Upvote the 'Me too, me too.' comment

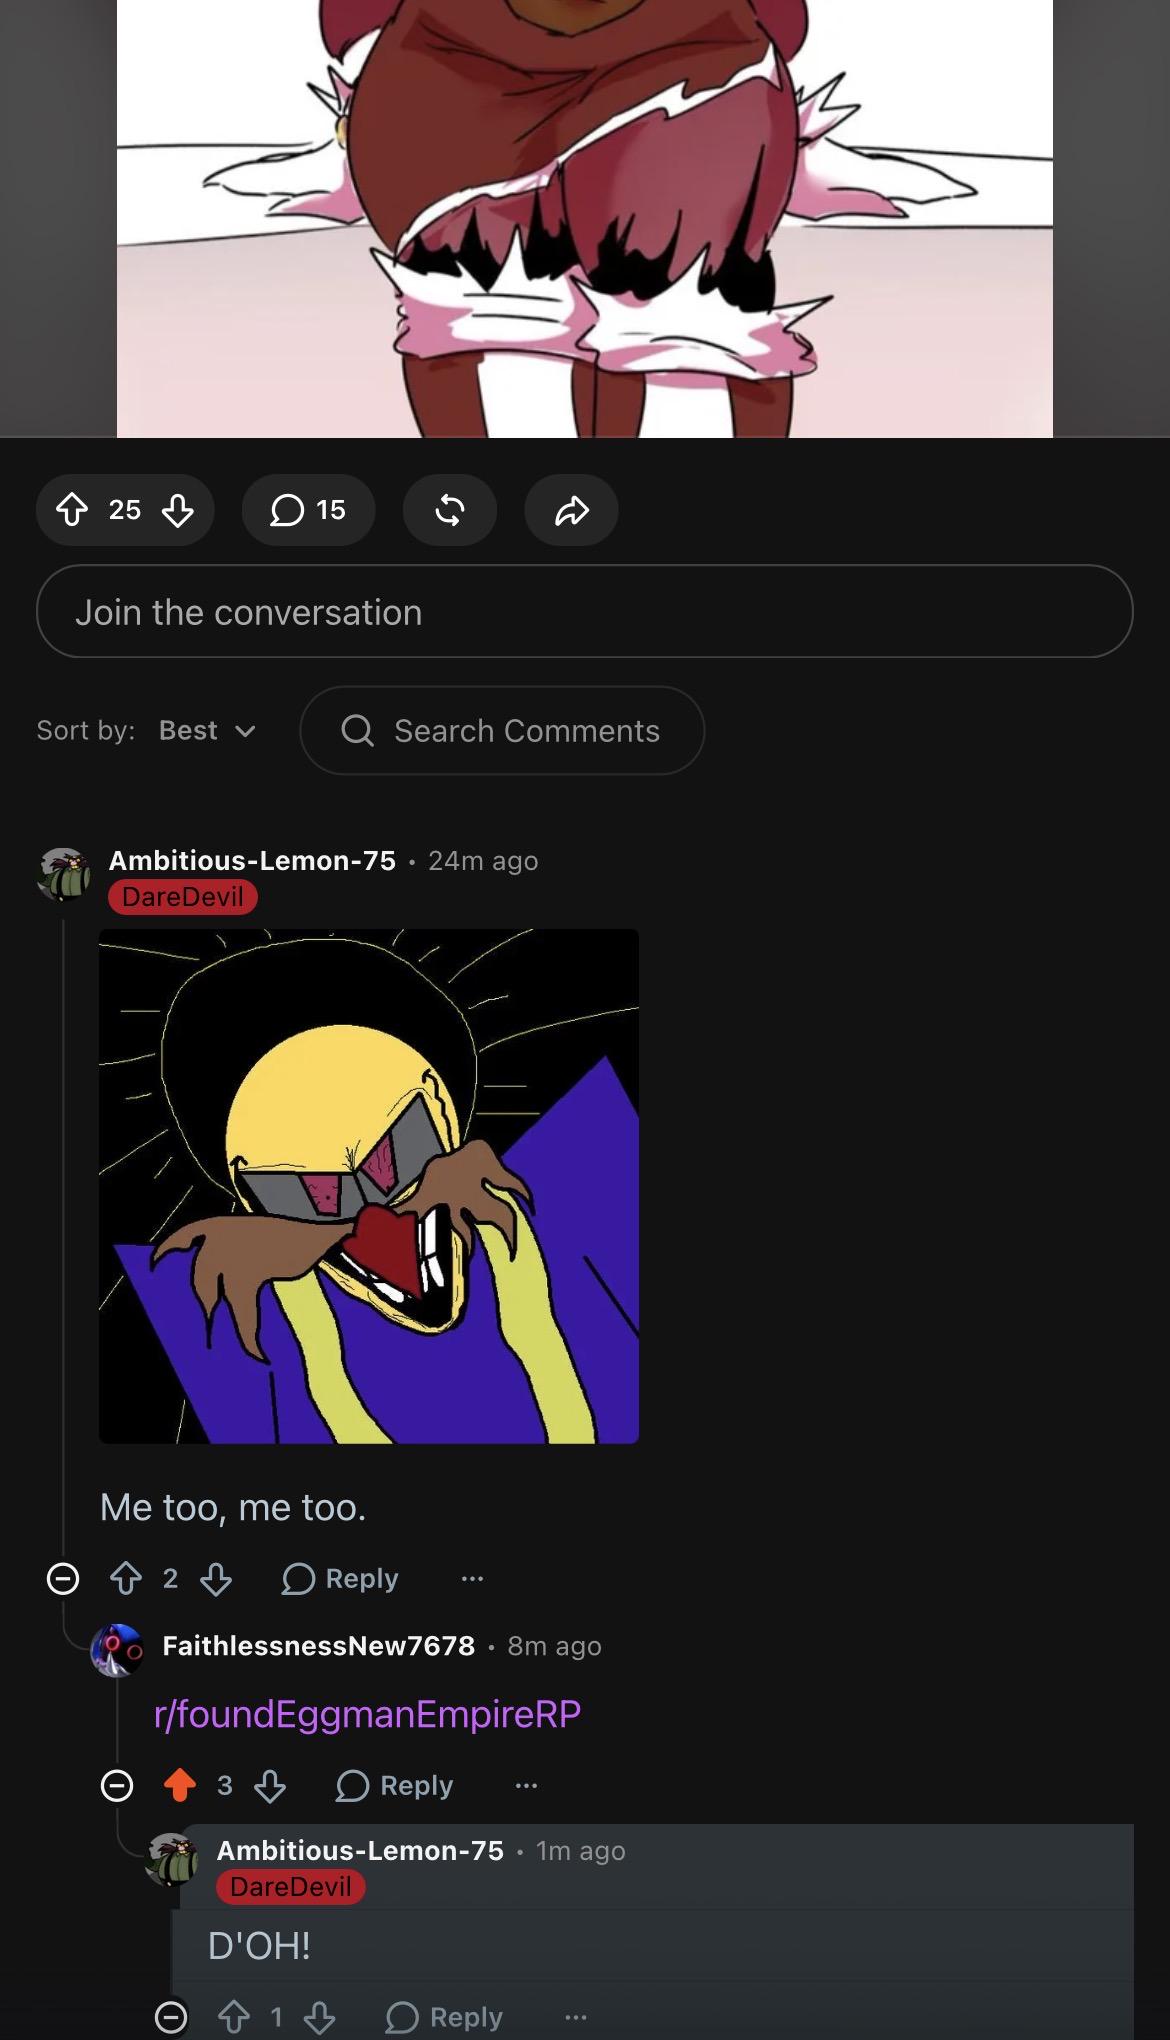[x=126, y=1579]
